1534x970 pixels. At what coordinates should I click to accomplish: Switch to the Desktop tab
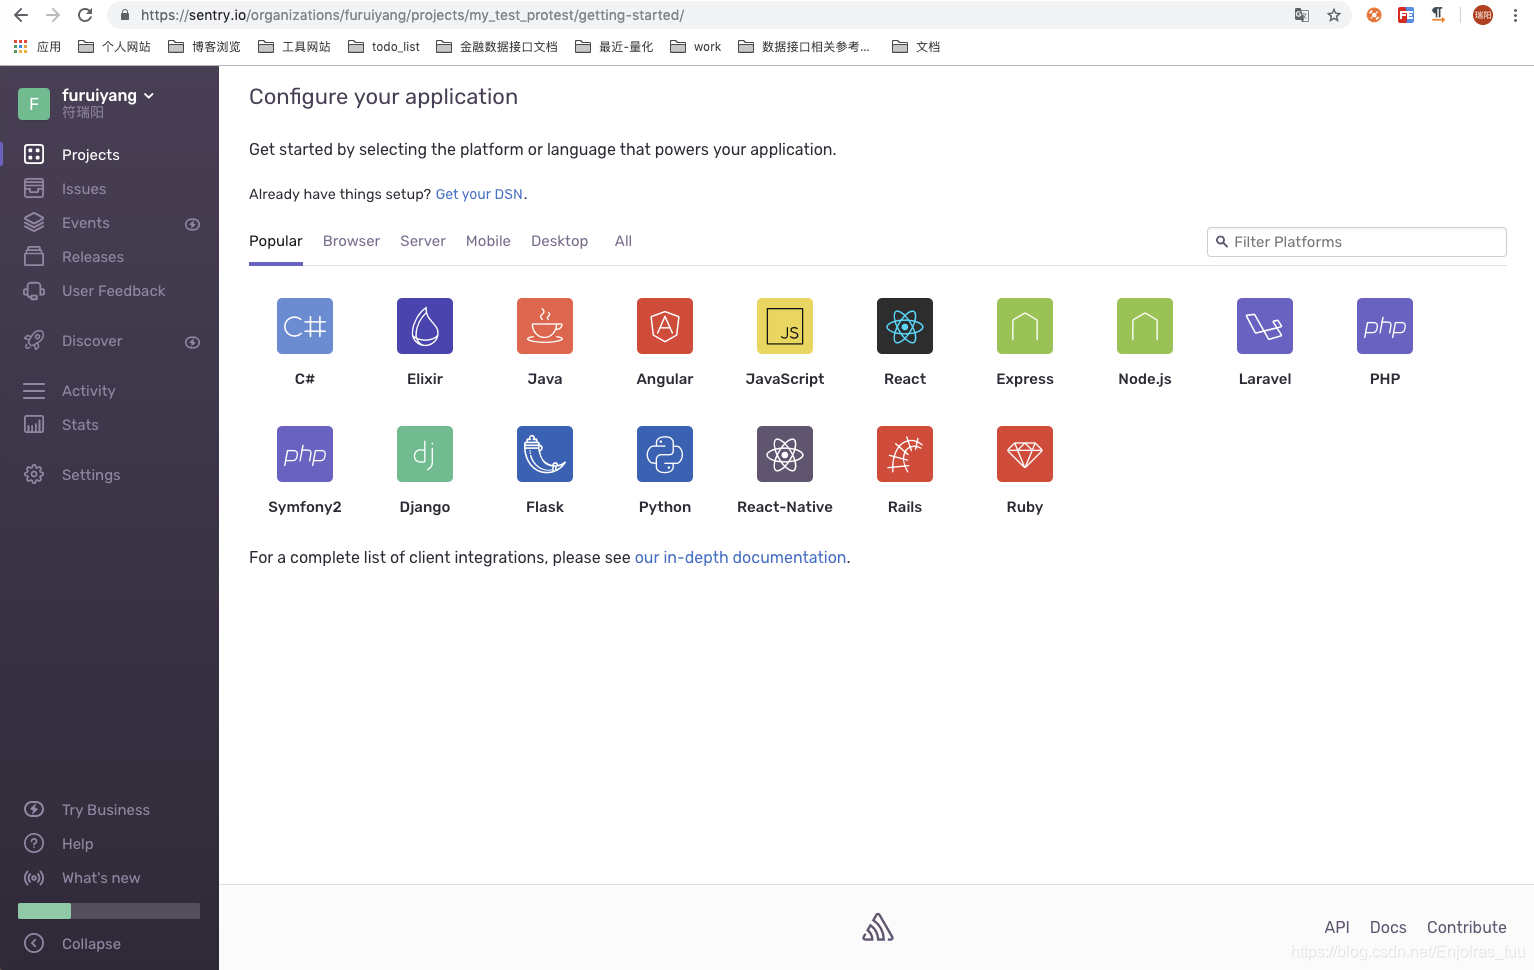559,241
